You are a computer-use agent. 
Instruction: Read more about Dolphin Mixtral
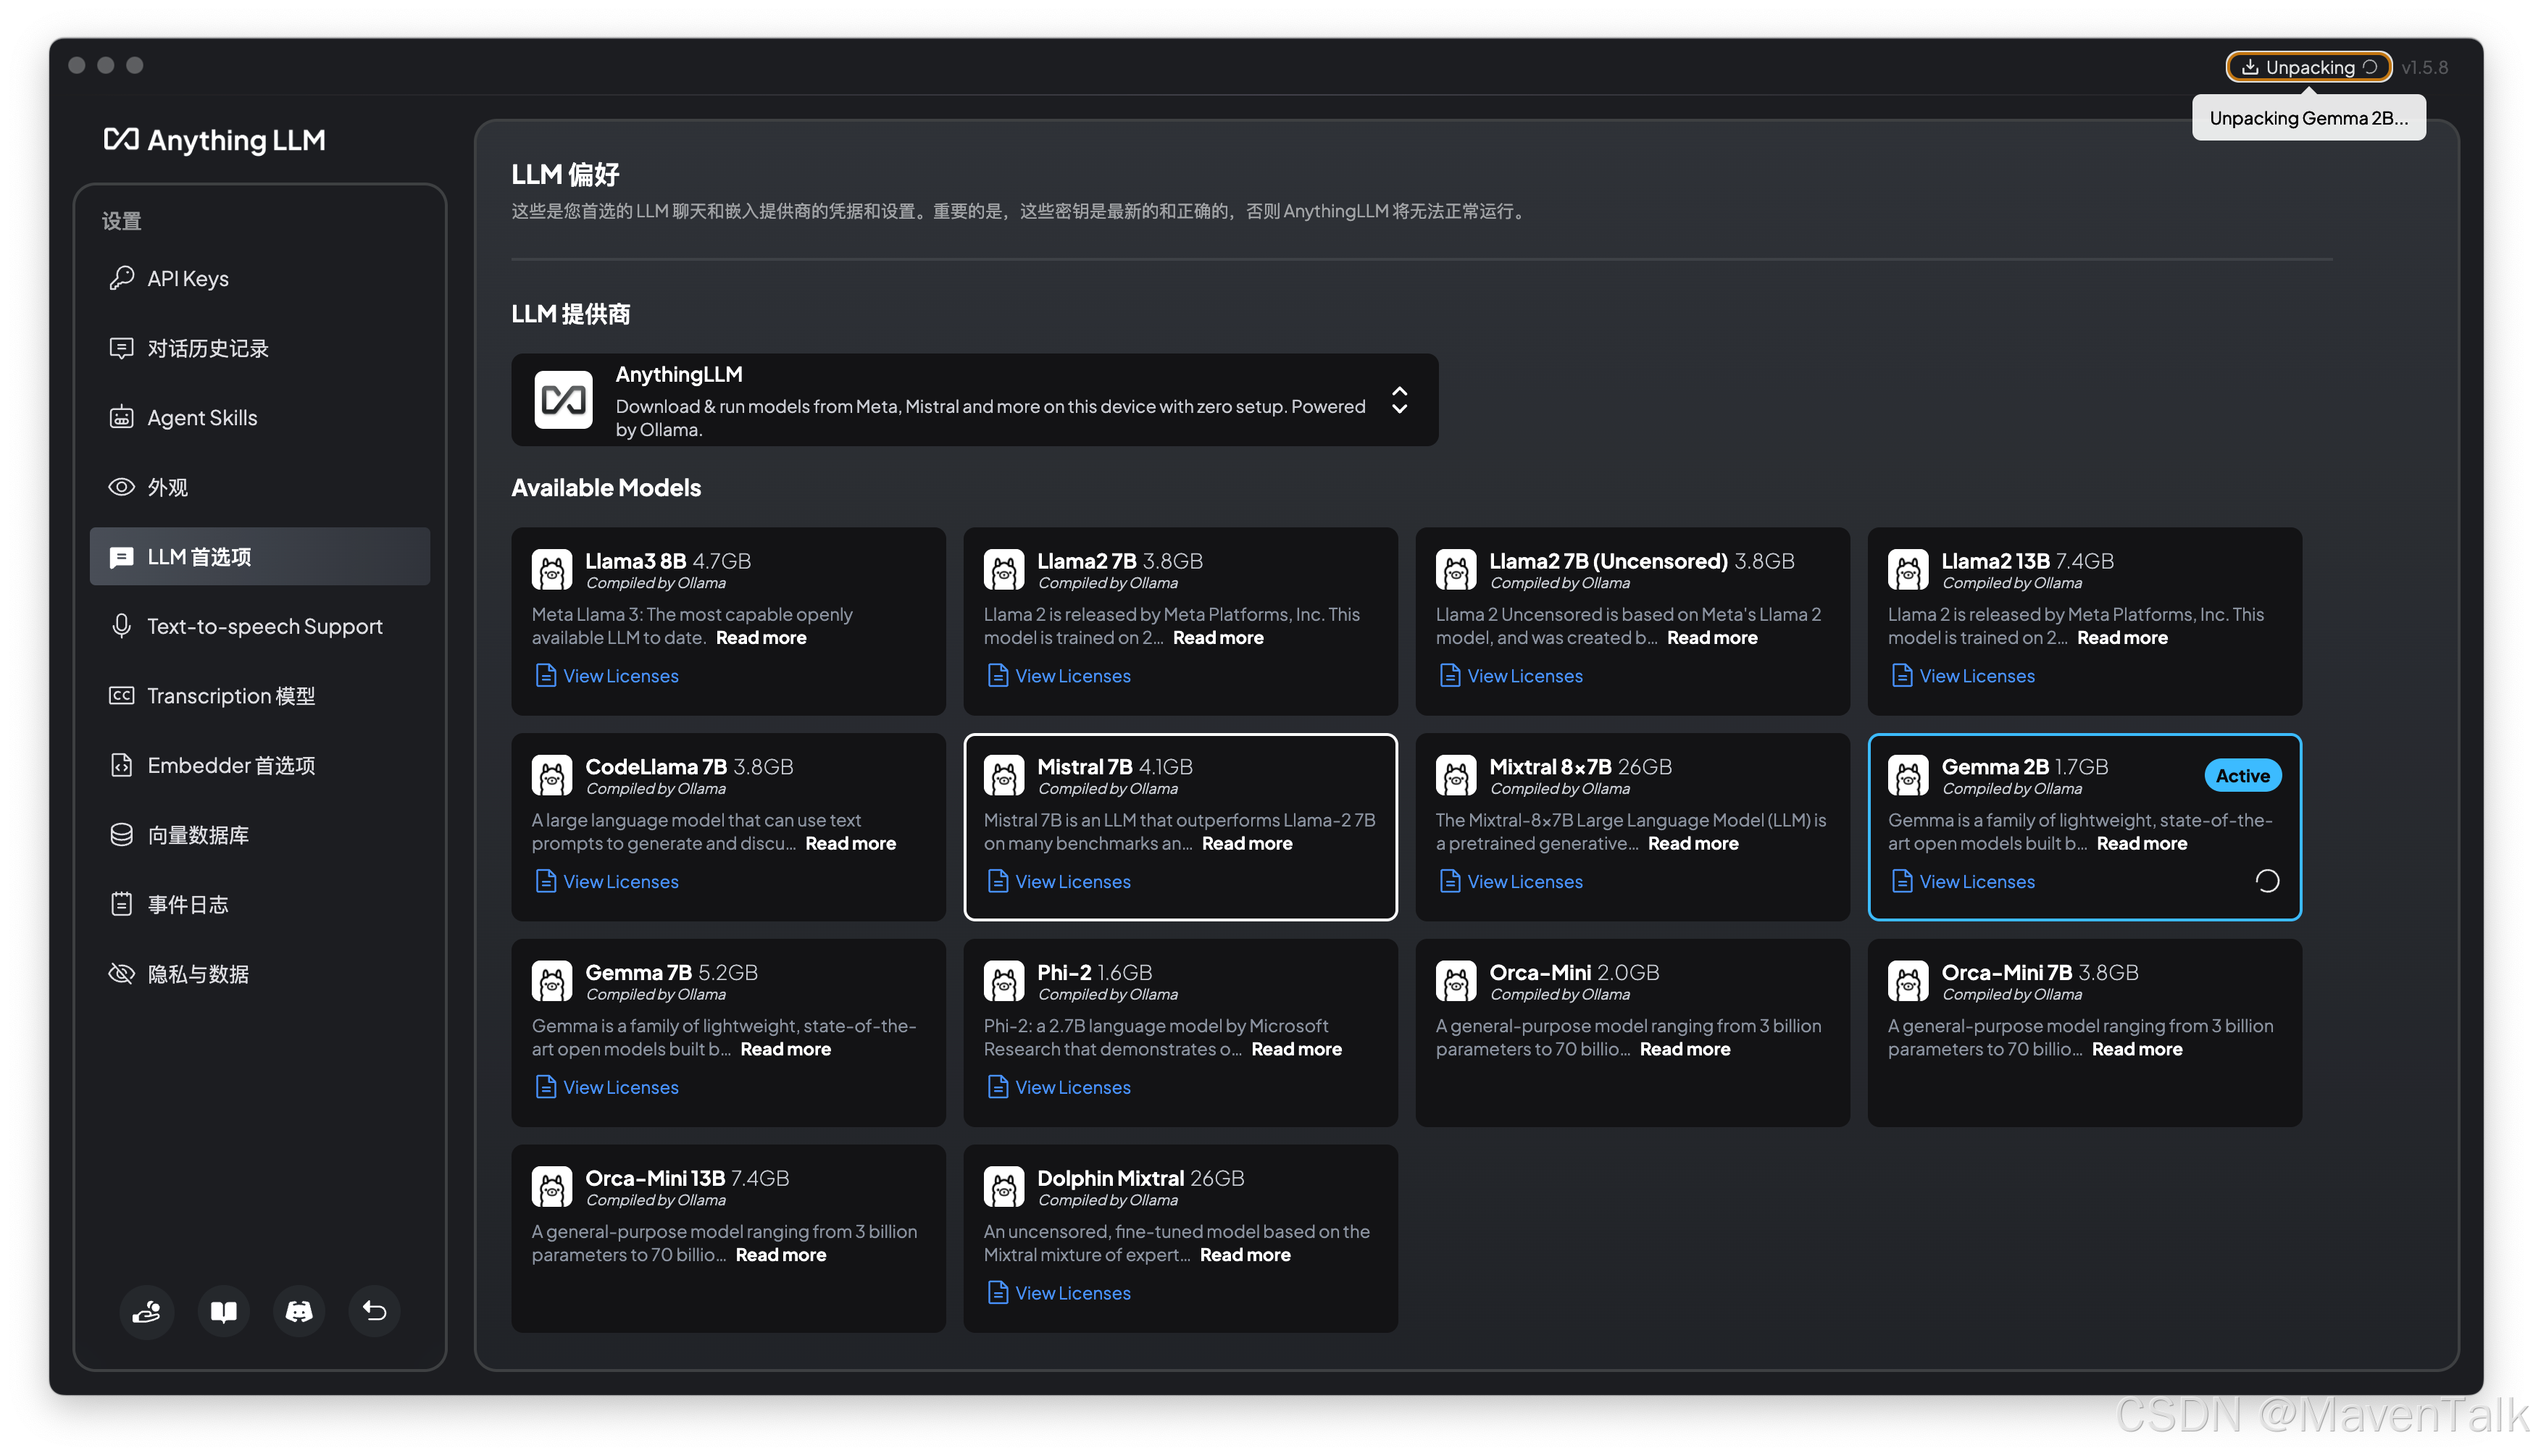coord(1245,1255)
